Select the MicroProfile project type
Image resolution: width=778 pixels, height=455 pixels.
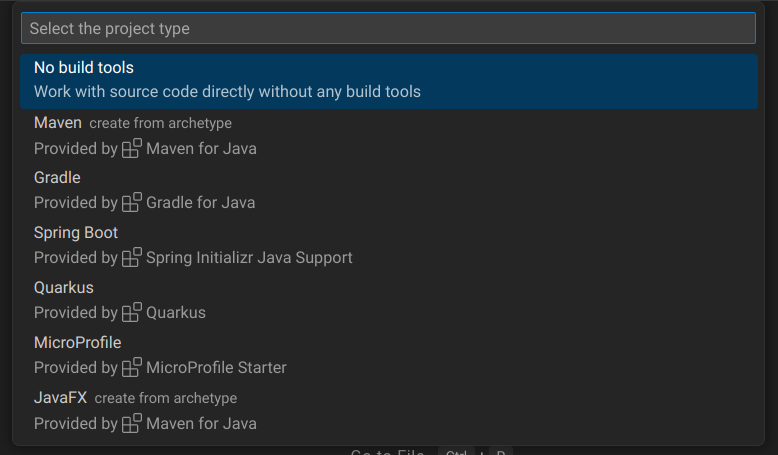pyautogui.click(x=389, y=356)
